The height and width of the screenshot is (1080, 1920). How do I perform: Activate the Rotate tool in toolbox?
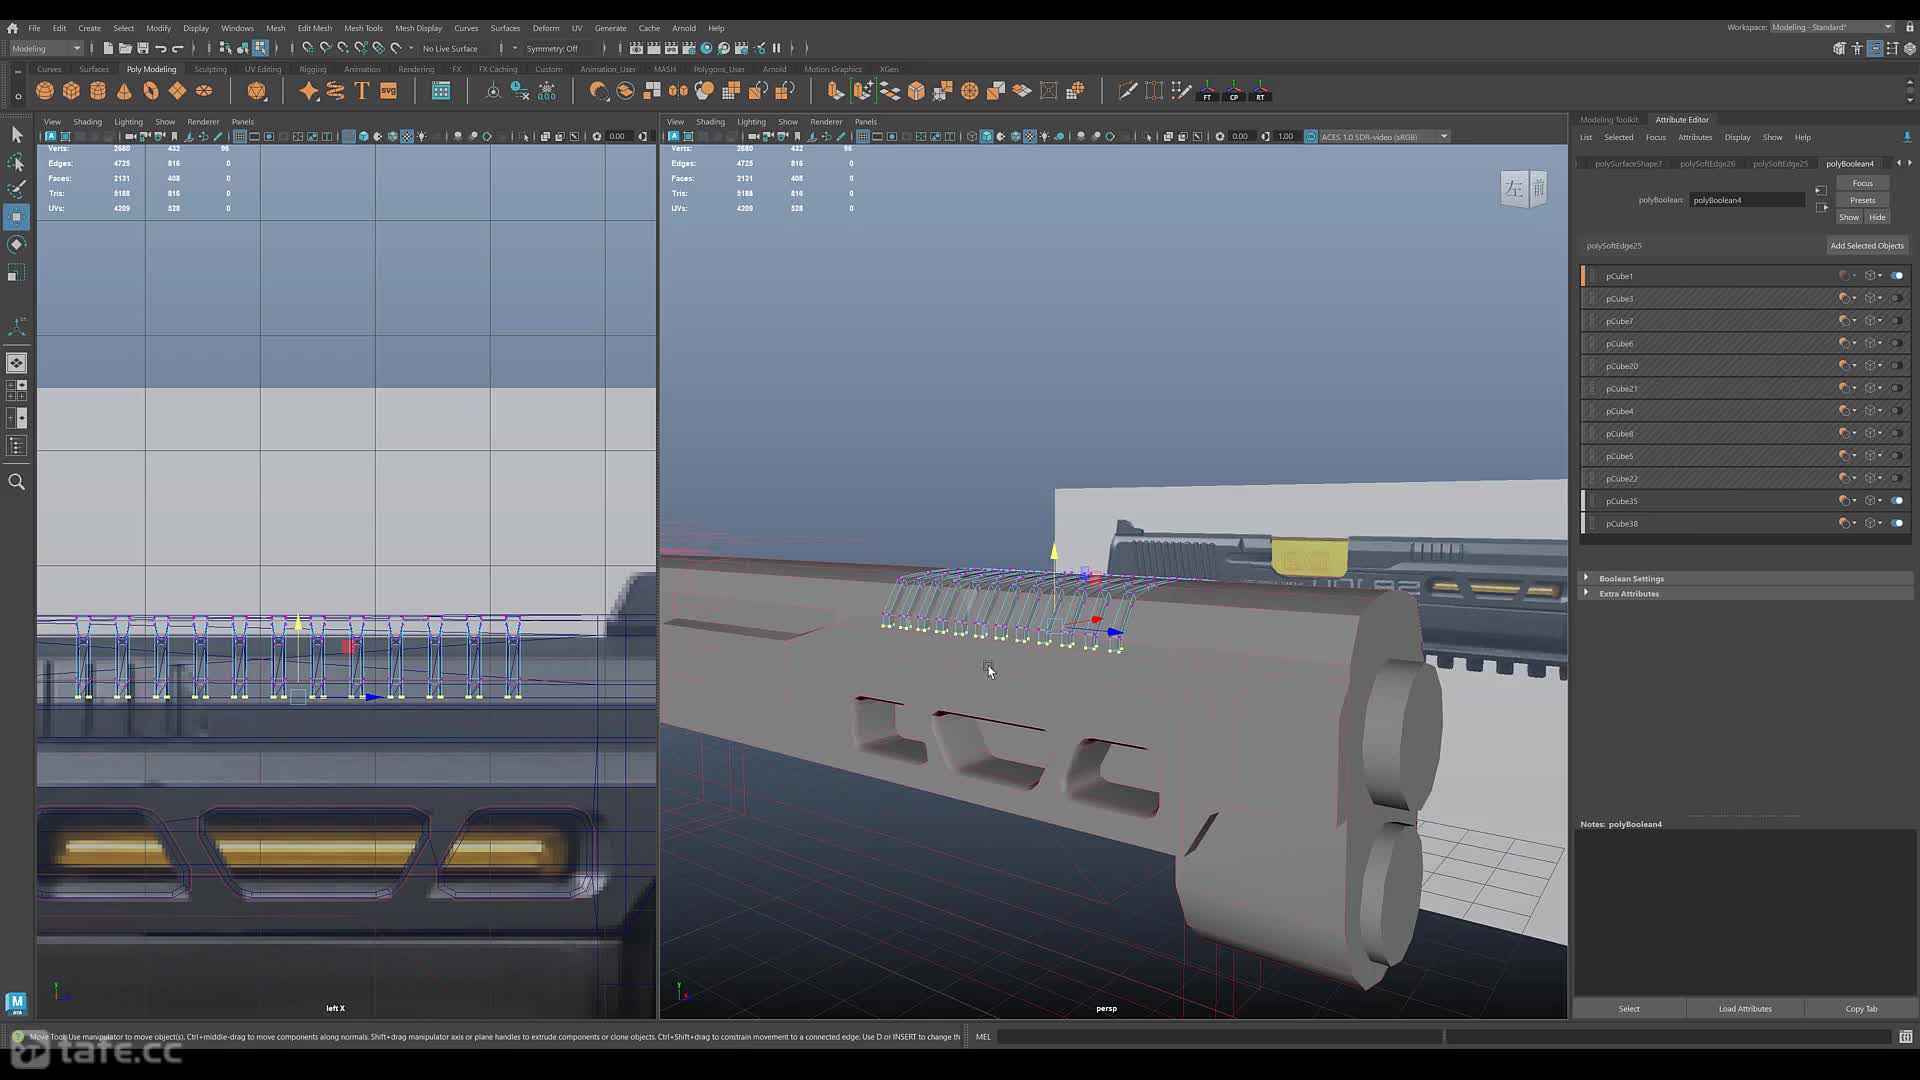(16, 244)
